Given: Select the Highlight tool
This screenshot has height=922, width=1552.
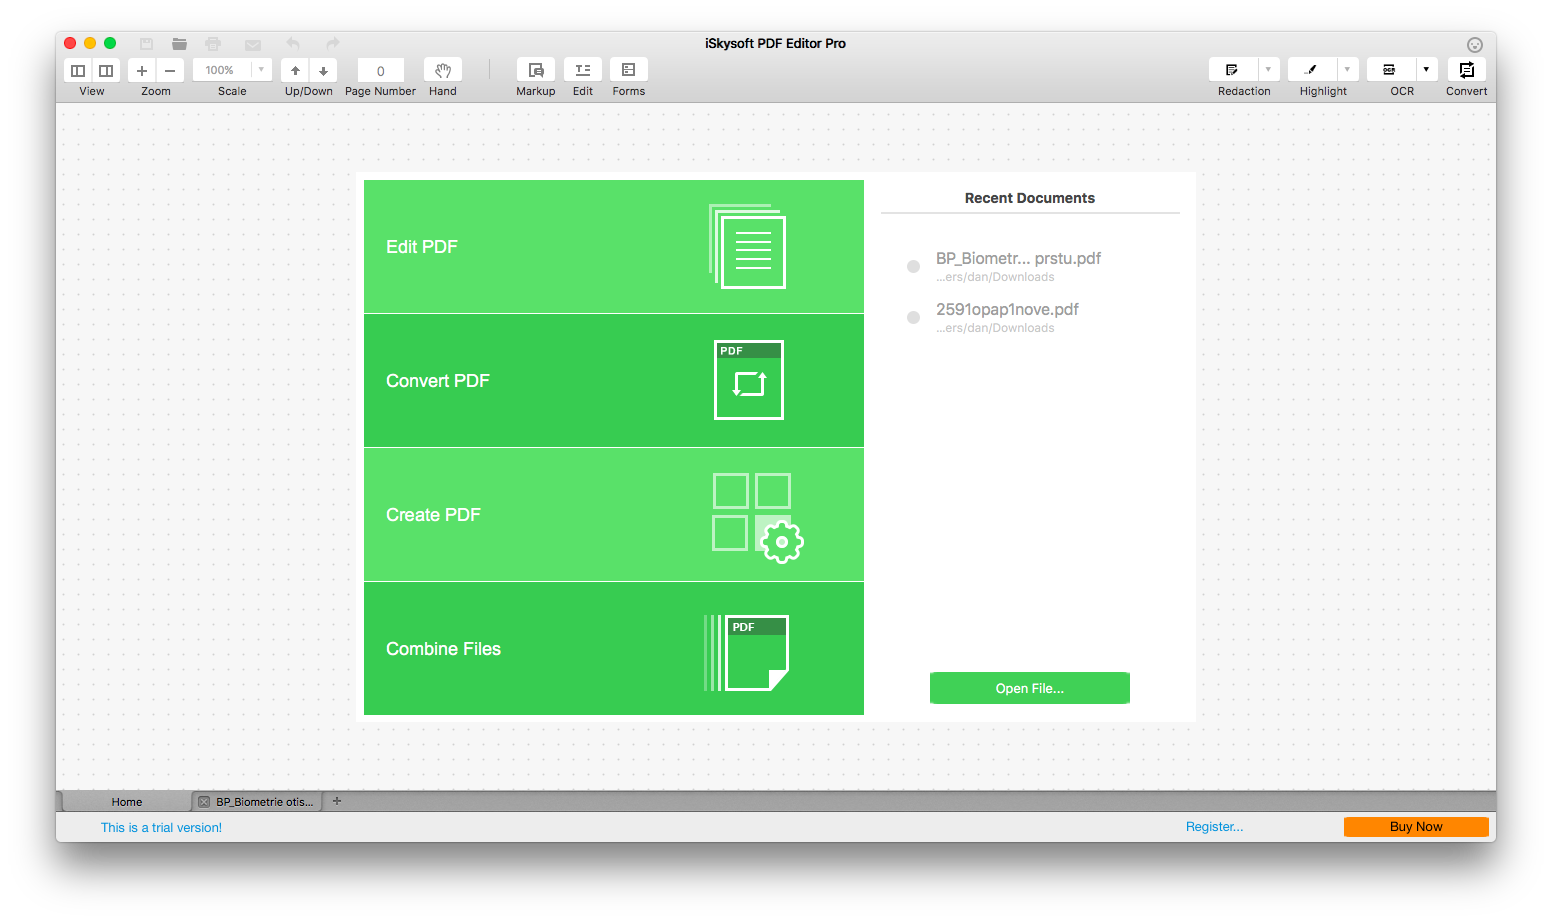Looking at the screenshot, I should point(1311,70).
